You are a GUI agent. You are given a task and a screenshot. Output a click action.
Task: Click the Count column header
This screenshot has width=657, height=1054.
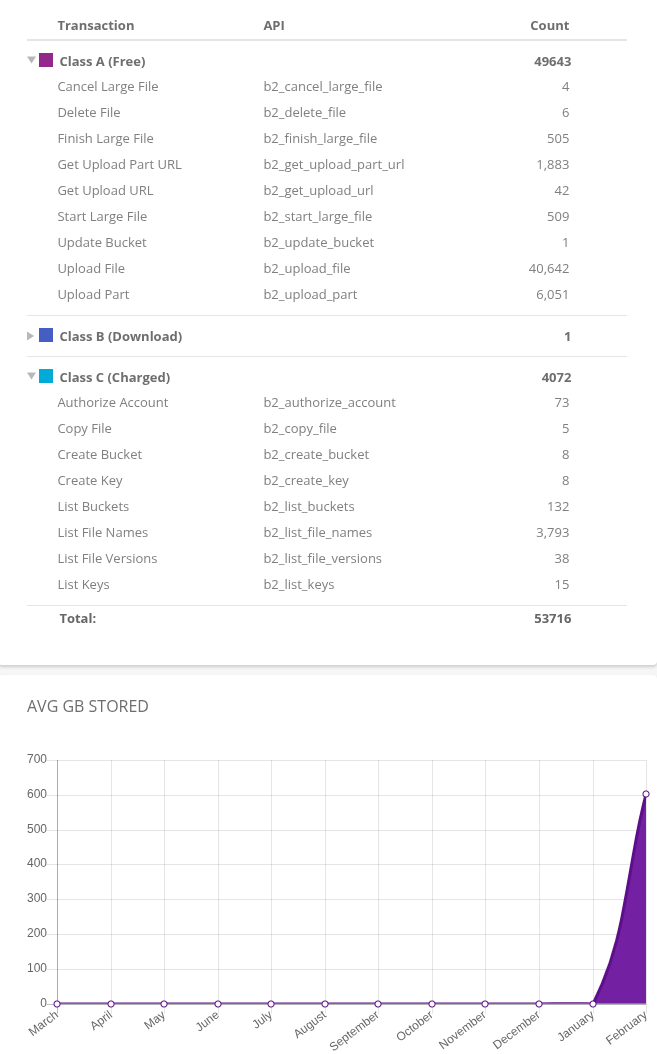[549, 25]
